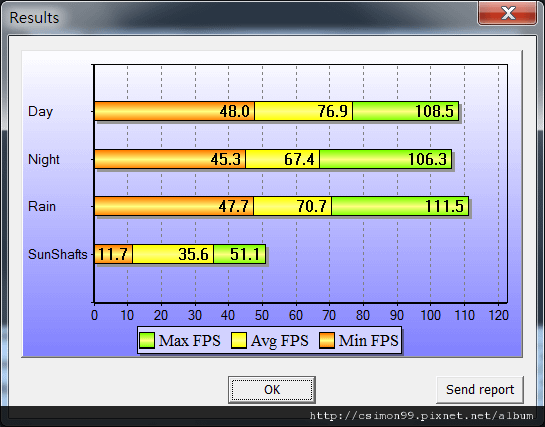Click the axis tick label 100
The height and width of the screenshot is (427, 545).
430,315
